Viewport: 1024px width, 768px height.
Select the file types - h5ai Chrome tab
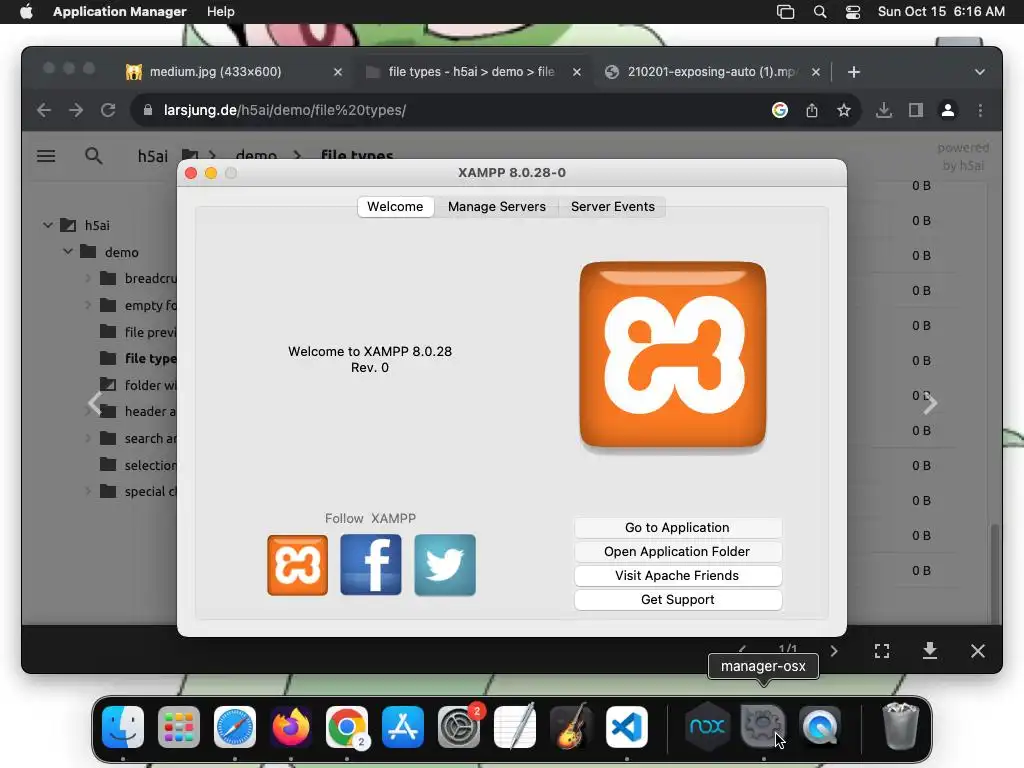click(x=473, y=72)
